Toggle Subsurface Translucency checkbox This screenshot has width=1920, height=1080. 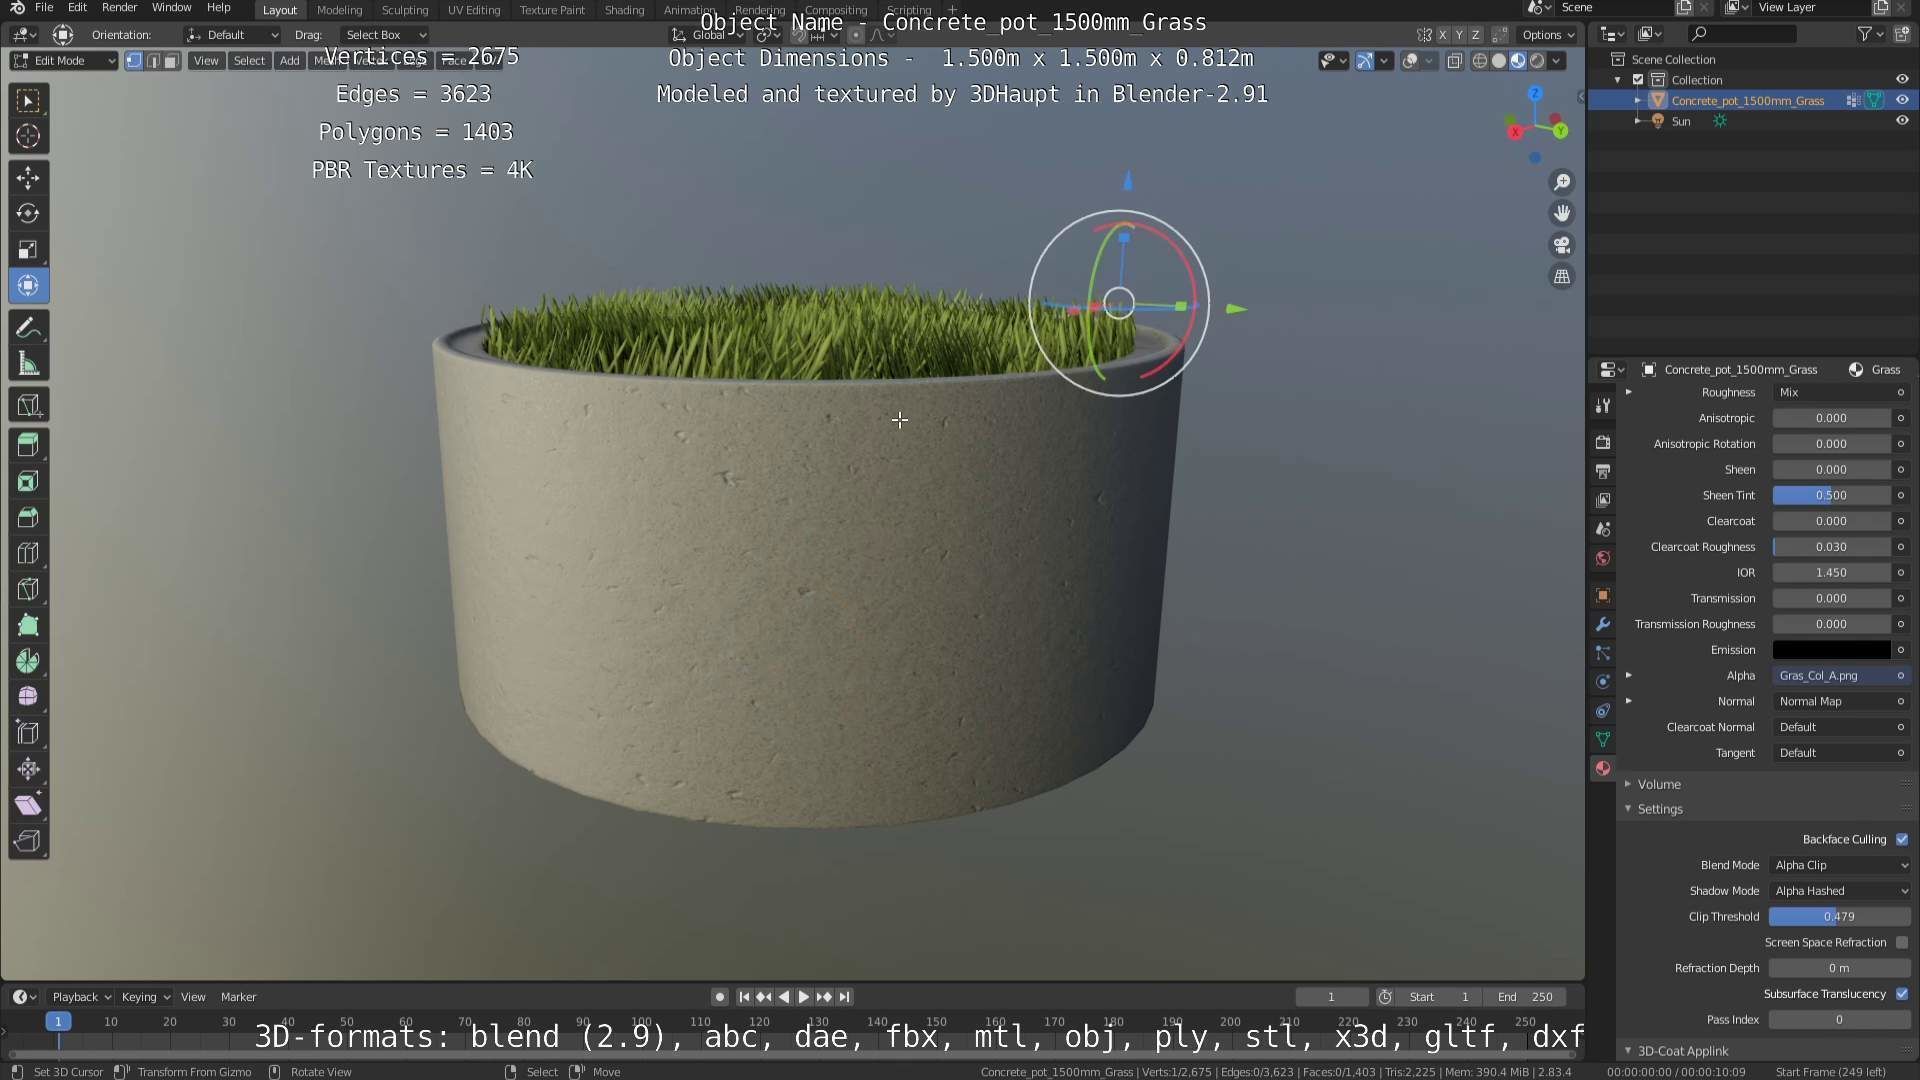tap(1902, 994)
